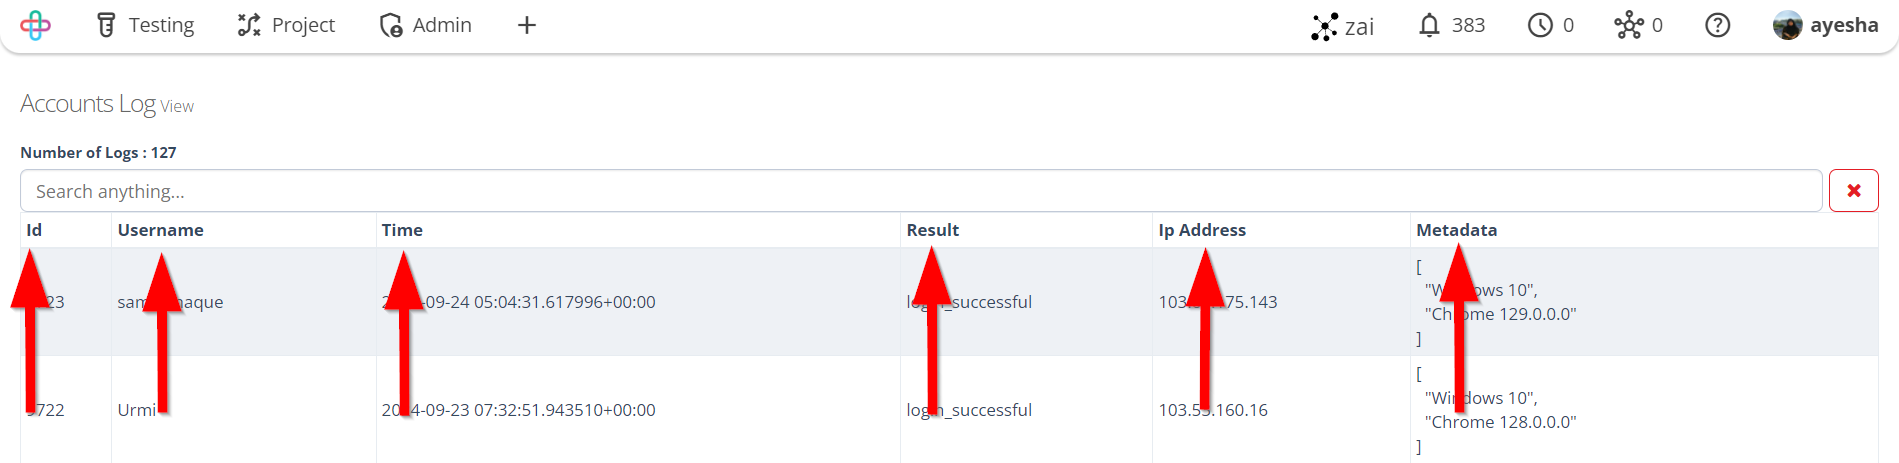Click the ayesha username label
The width and height of the screenshot is (1899, 463).
coord(1844,25)
